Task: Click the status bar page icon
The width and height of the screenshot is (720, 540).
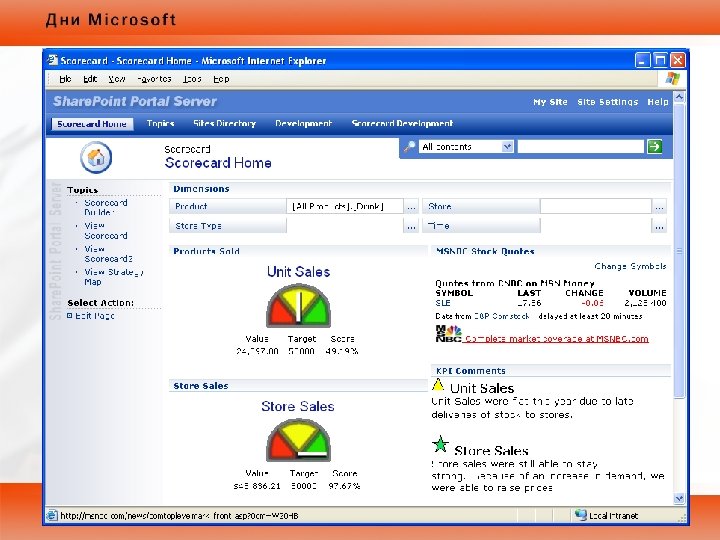Action: (51, 515)
